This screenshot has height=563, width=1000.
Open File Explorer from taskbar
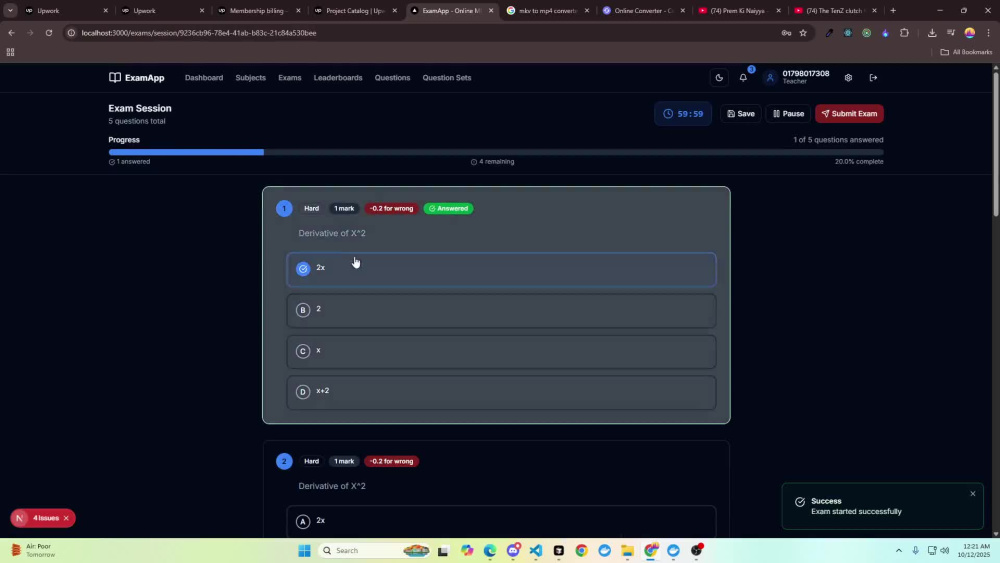(x=628, y=550)
